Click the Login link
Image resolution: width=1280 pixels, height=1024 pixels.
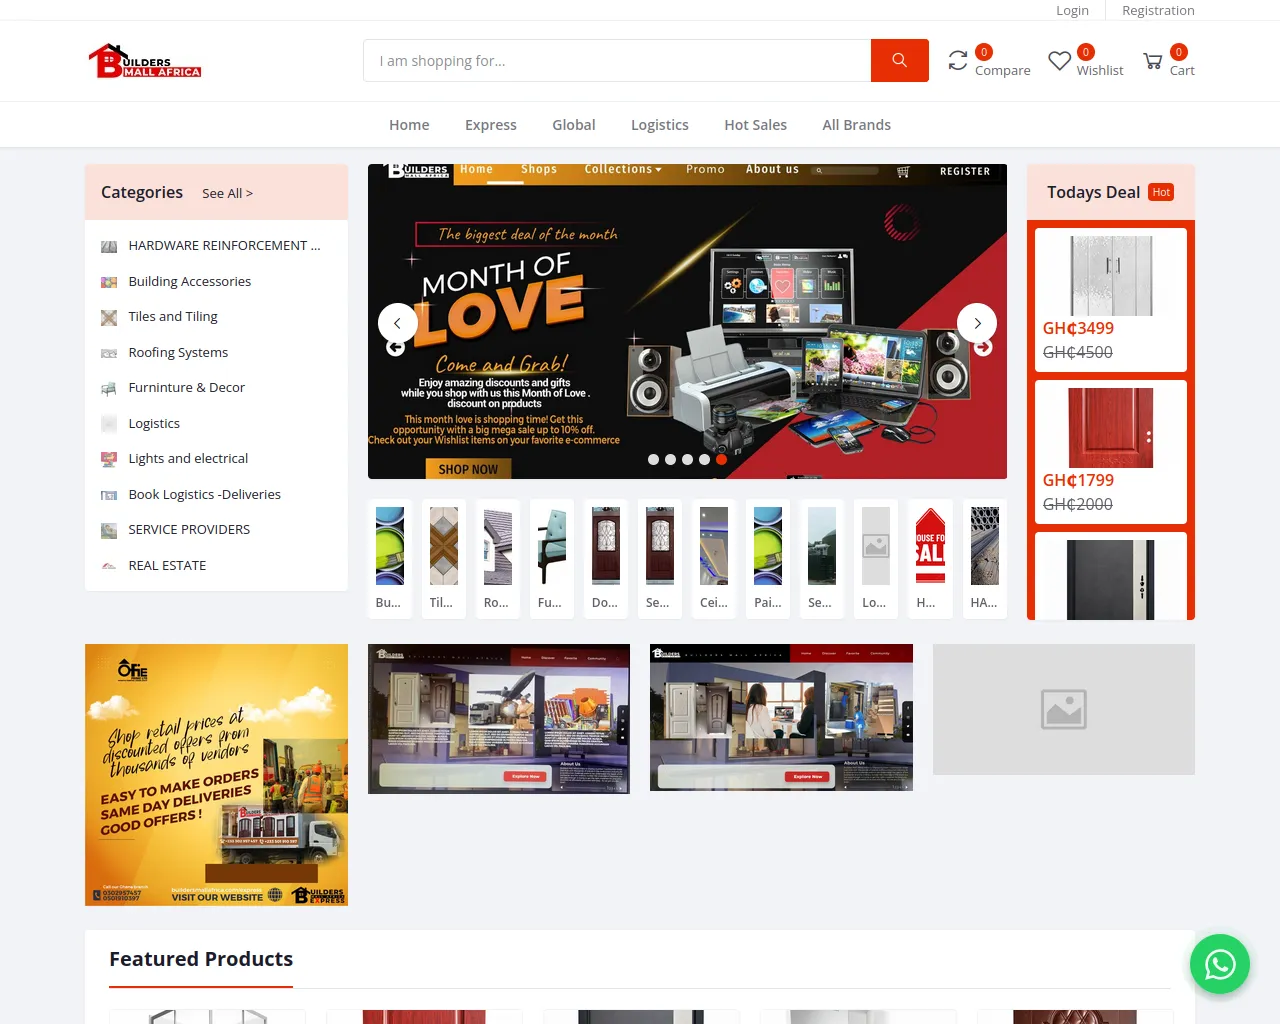(1072, 10)
